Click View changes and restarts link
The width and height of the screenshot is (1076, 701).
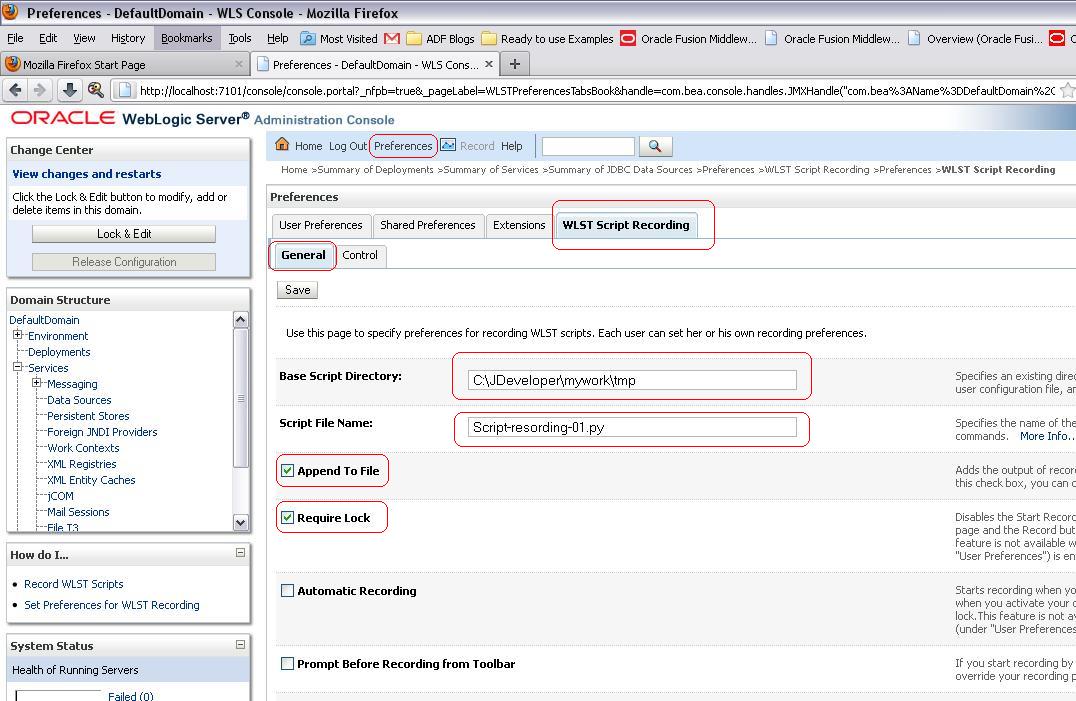pyautogui.click(x=87, y=174)
